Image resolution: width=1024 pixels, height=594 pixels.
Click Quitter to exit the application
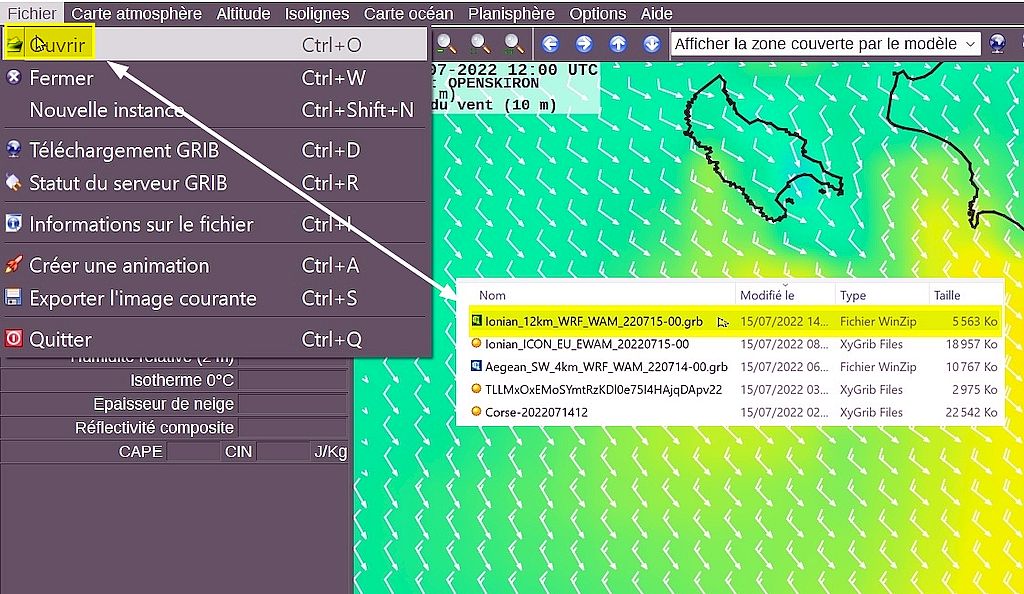(x=60, y=339)
